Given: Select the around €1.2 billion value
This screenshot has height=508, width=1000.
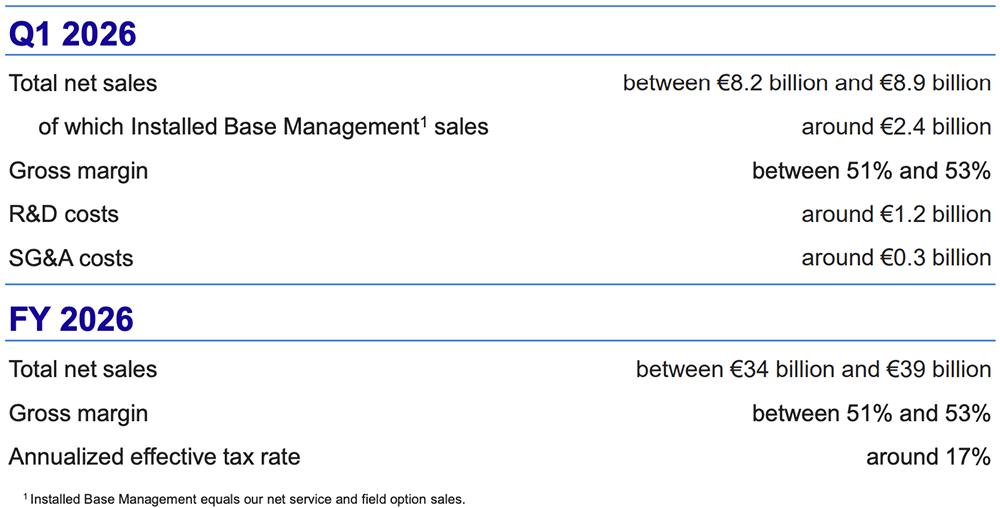Looking at the screenshot, I should pos(896,214).
